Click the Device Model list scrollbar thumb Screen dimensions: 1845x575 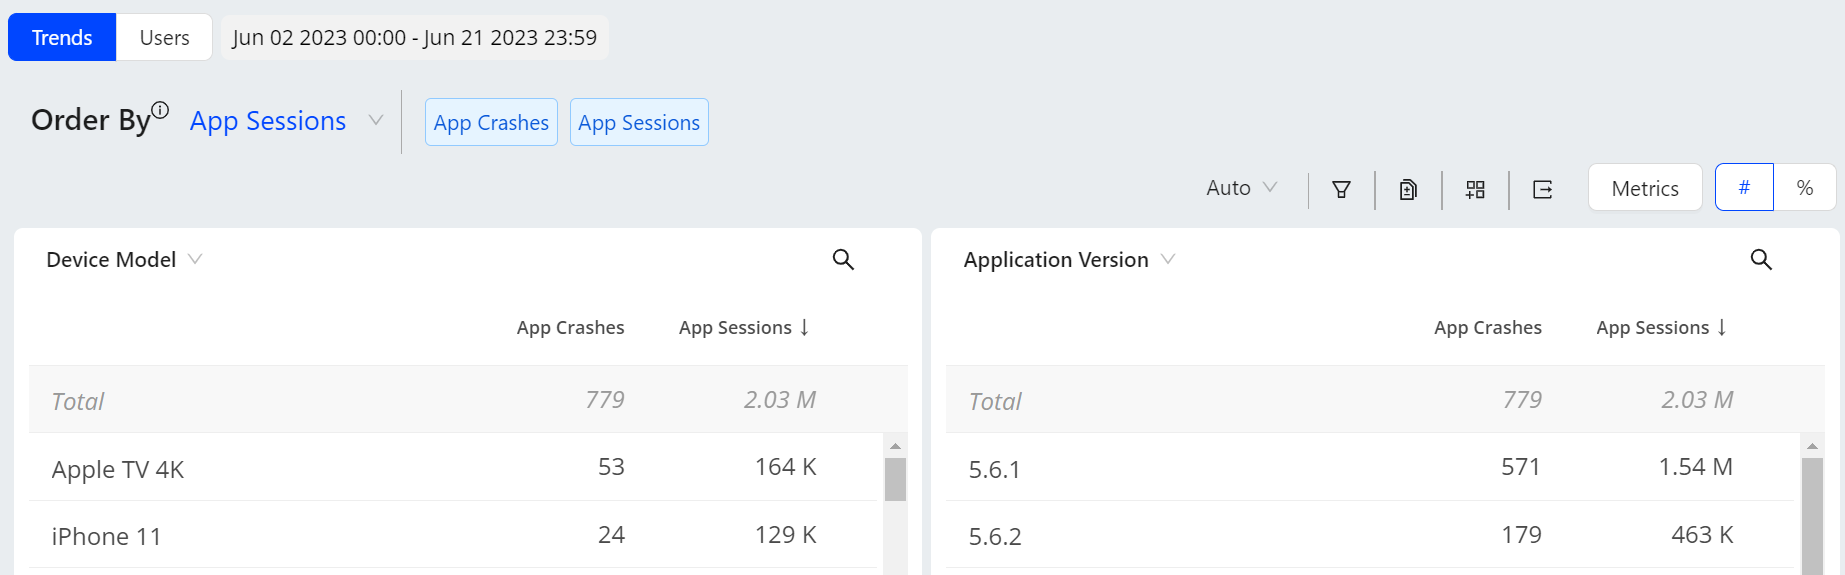[x=895, y=479]
